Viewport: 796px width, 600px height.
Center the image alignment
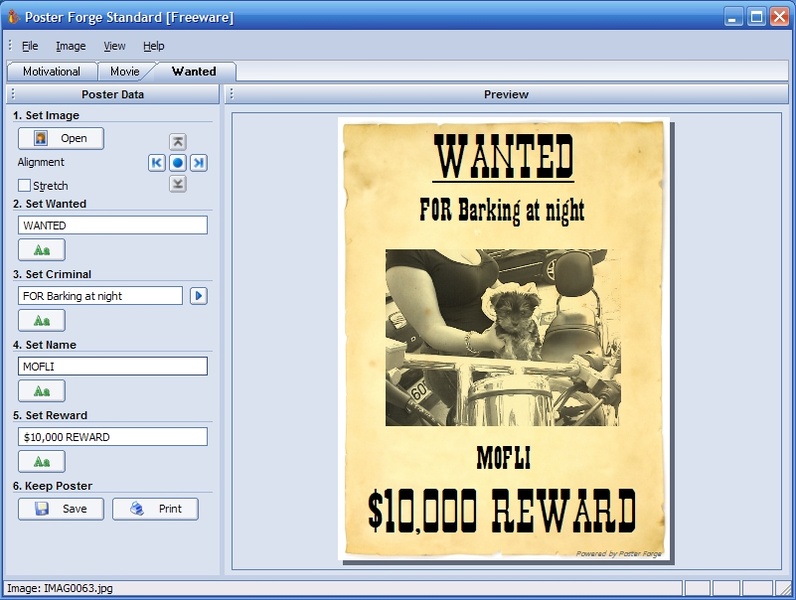coord(178,163)
